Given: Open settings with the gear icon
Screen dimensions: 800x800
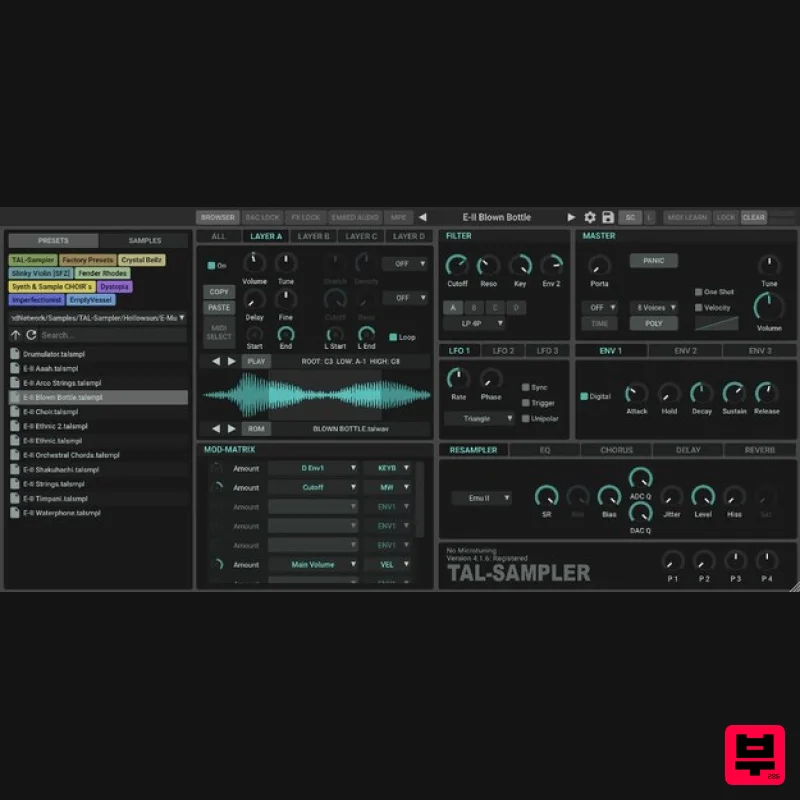Looking at the screenshot, I should (590, 217).
